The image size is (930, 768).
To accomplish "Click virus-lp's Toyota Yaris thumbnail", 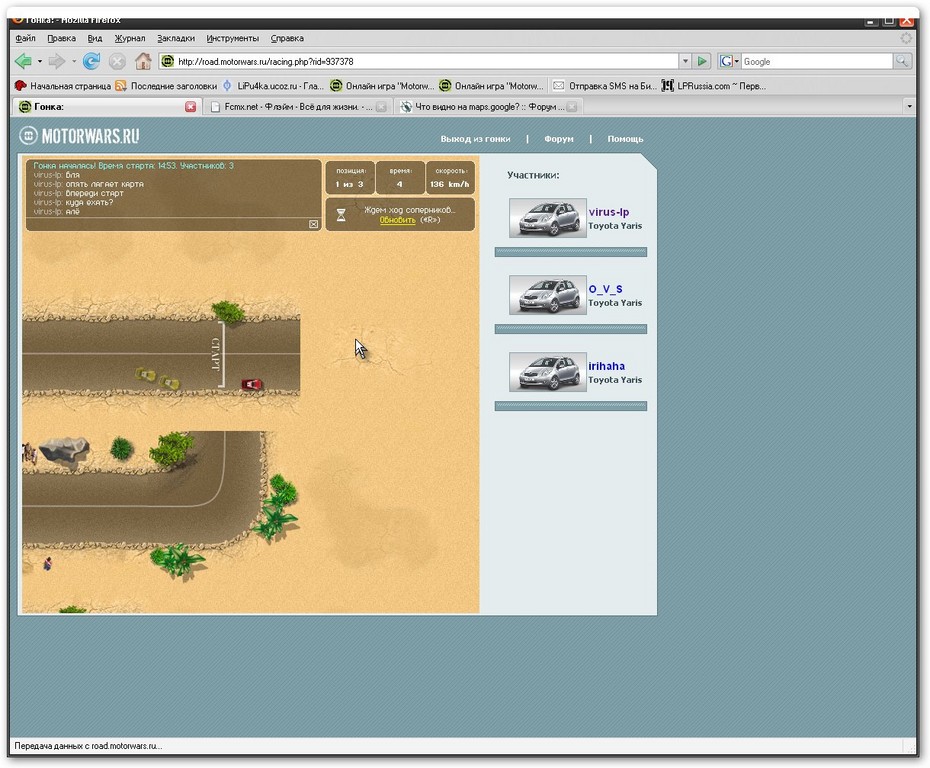I will point(547,218).
